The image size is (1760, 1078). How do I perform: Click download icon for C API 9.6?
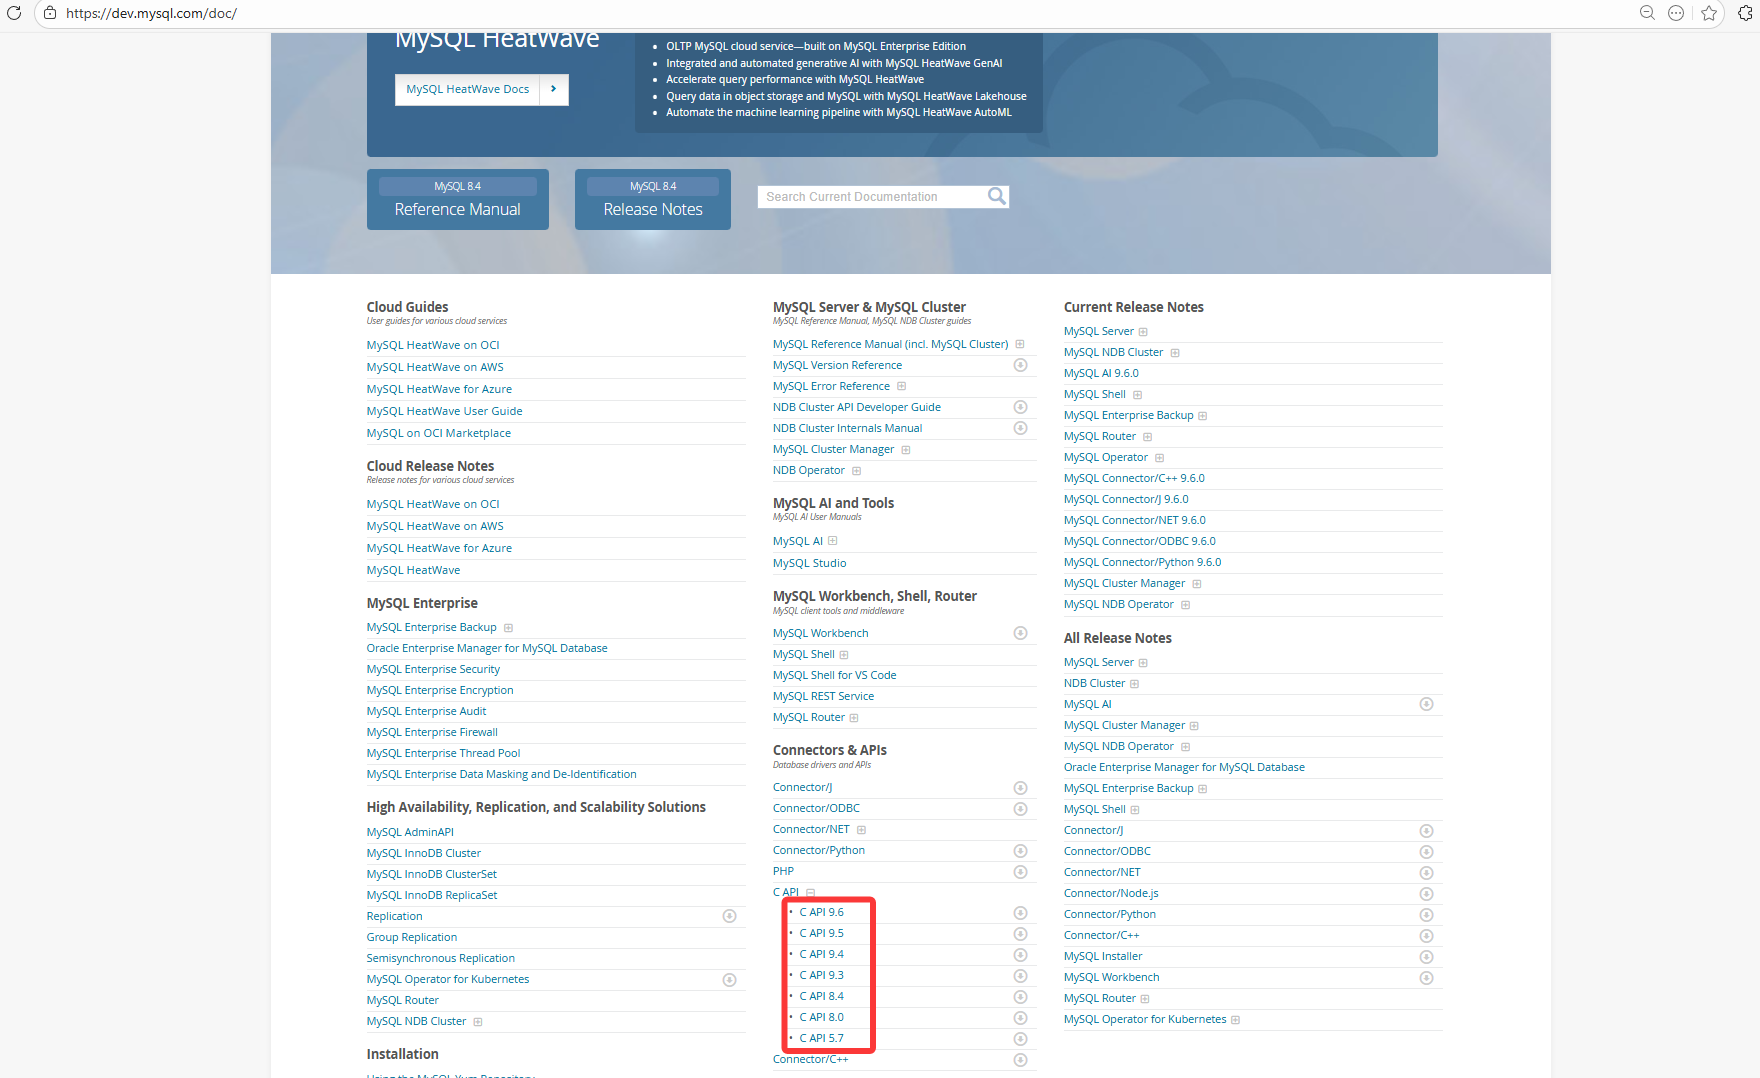[1020, 913]
